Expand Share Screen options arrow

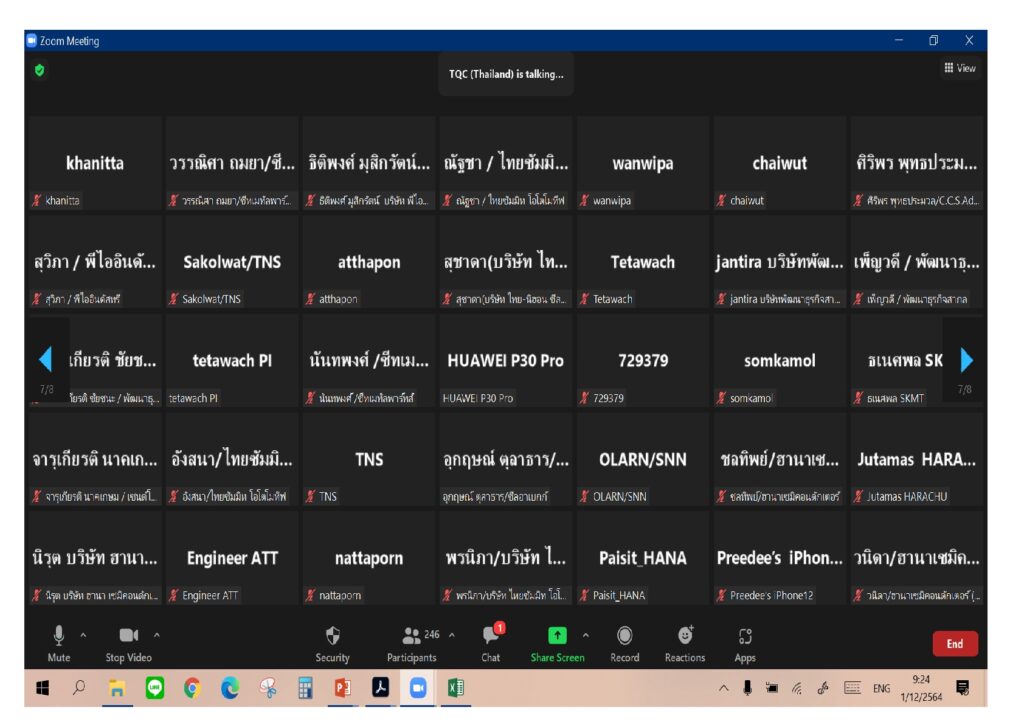click(x=586, y=635)
